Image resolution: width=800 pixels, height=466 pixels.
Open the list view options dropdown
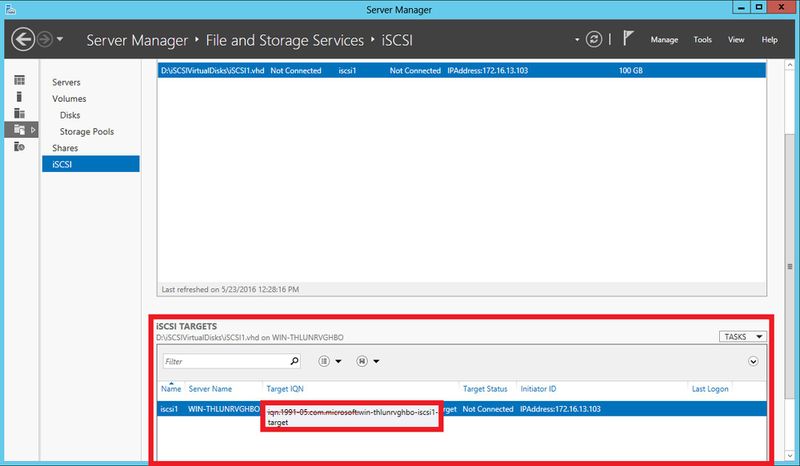329,361
